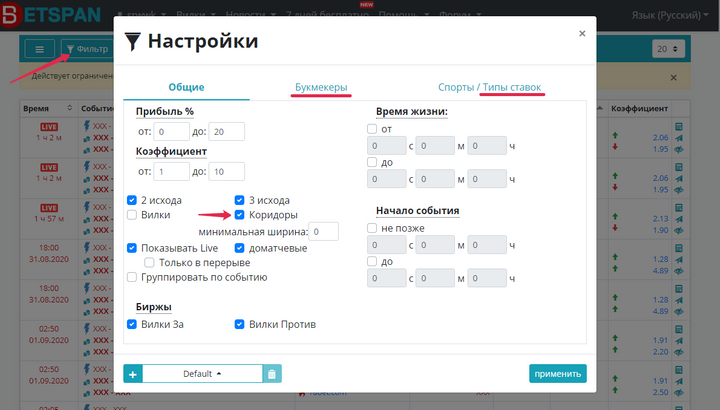The image size is (720, 410).
Task: Click the применить button
Action: [x=557, y=374]
